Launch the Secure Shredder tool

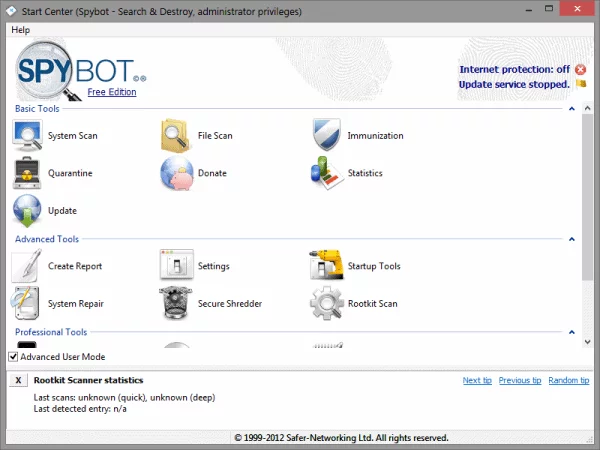(177, 304)
